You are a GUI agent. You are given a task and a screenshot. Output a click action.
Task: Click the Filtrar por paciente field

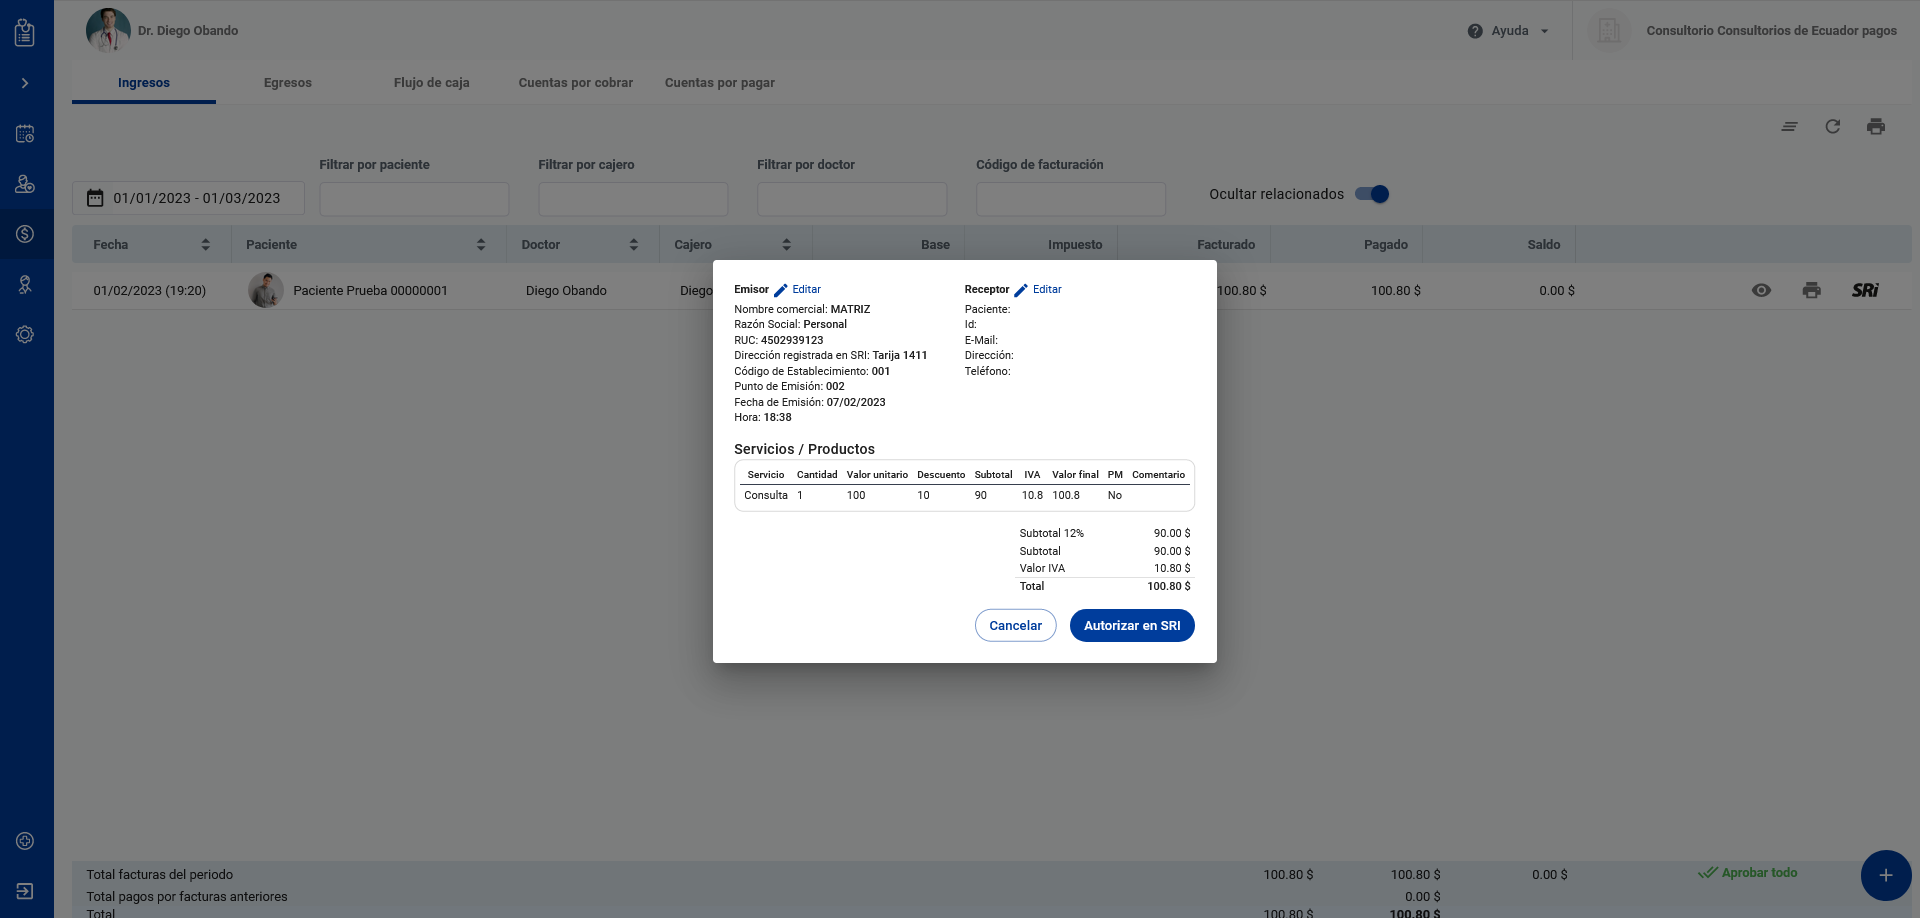(414, 199)
